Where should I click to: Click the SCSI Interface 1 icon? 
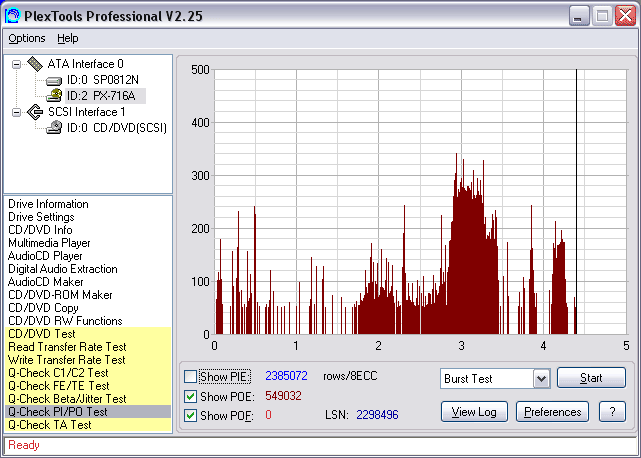click(35, 112)
